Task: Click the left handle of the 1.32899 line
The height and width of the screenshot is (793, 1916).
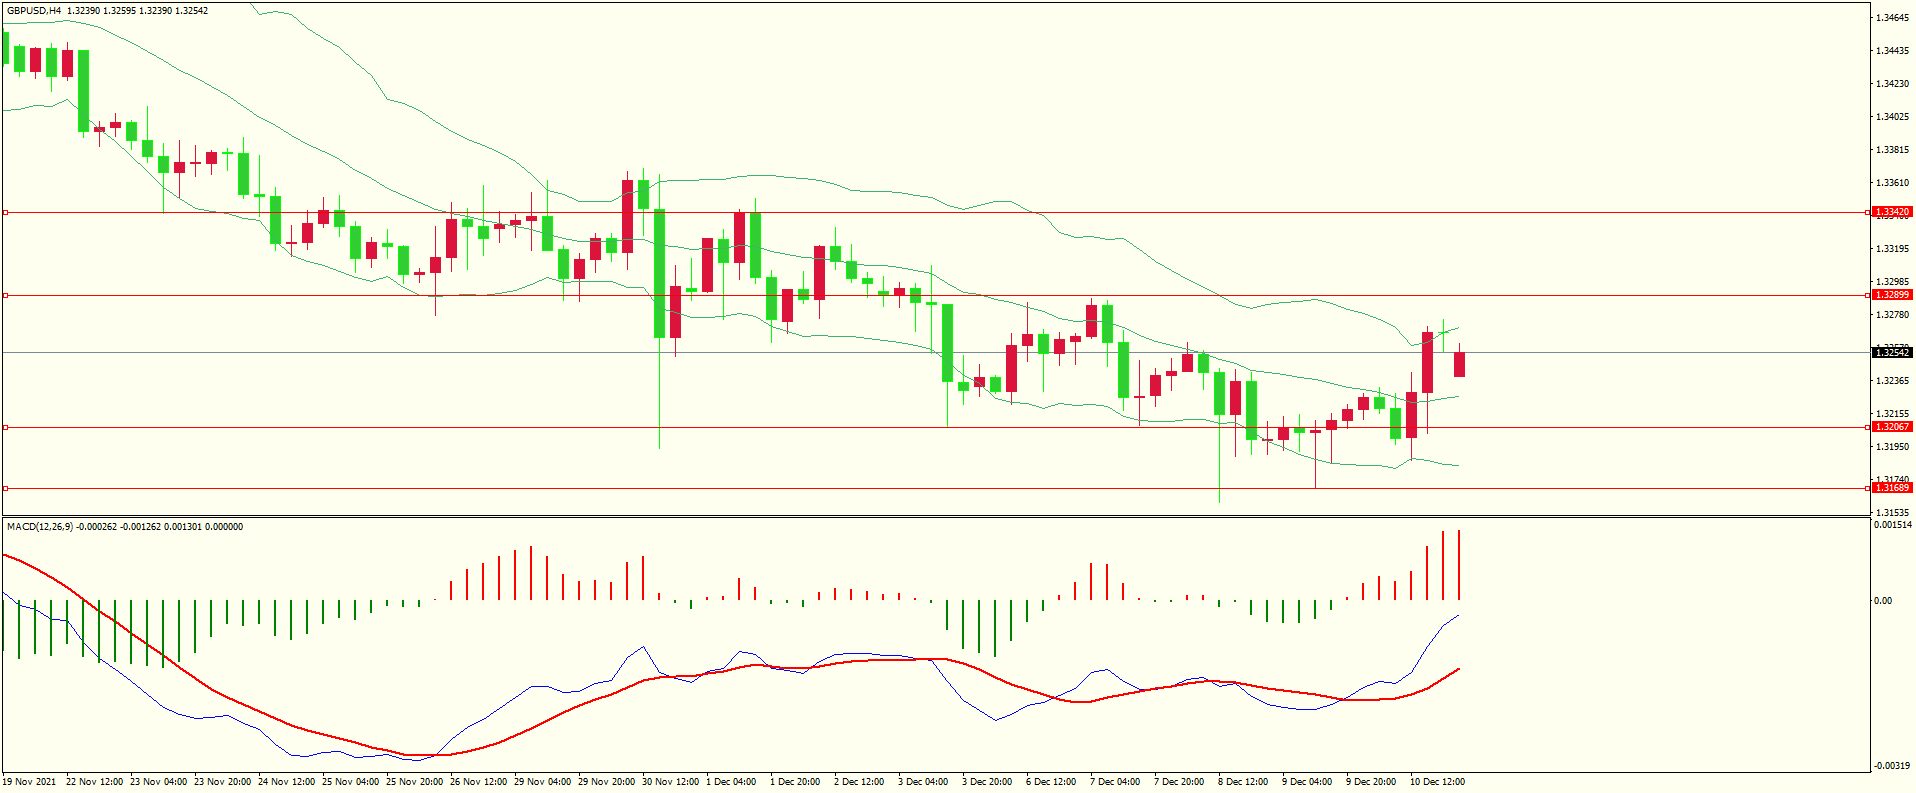Action: (6, 296)
